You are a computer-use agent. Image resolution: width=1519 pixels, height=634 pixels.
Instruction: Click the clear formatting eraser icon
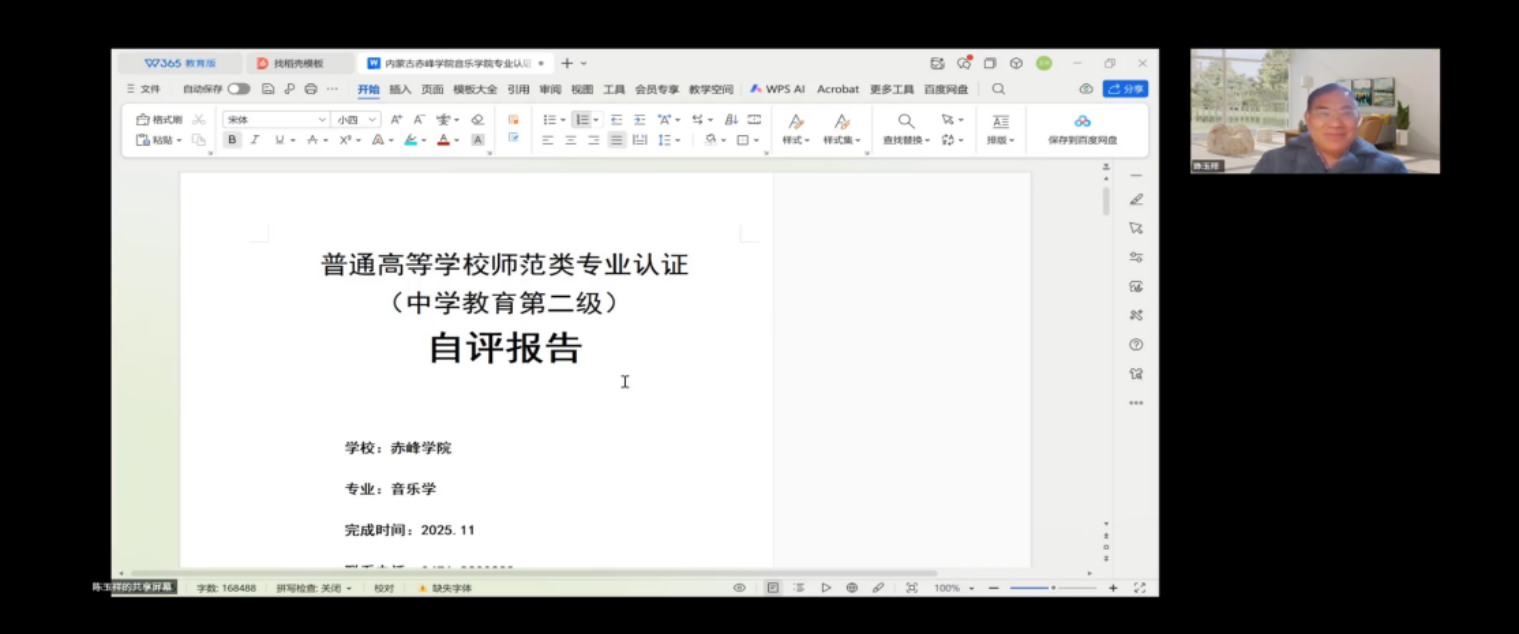coord(477,119)
